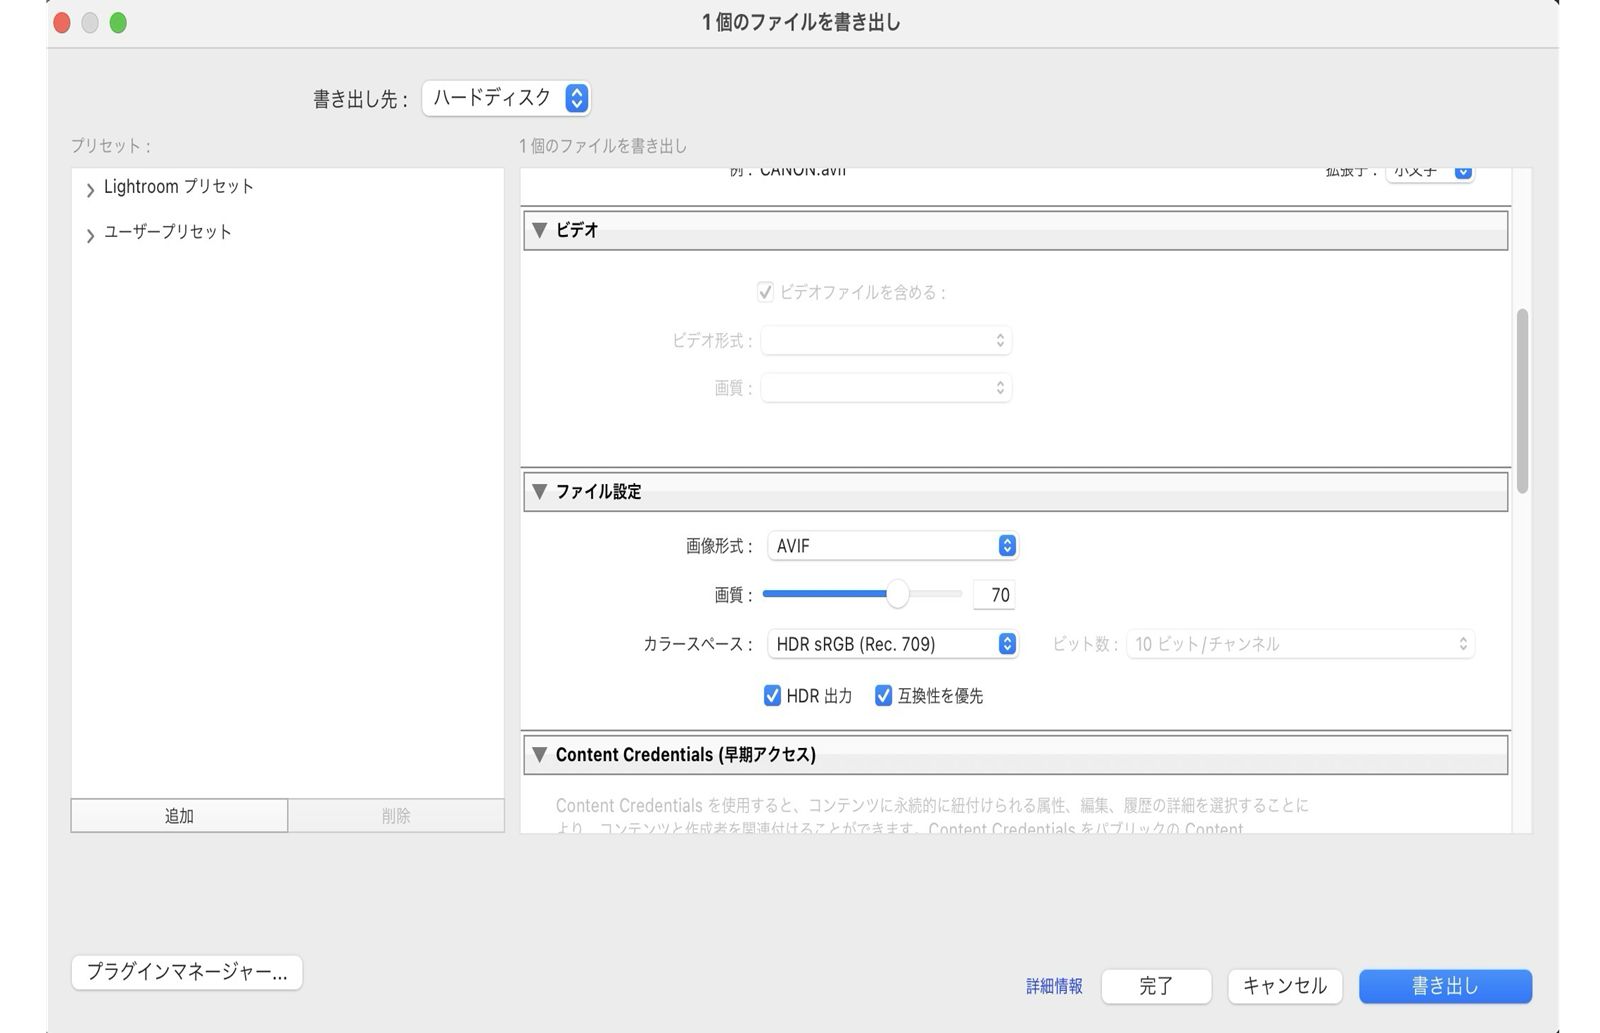
Task: Click the 詳細情報 link
Action: pyautogui.click(x=1052, y=987)
